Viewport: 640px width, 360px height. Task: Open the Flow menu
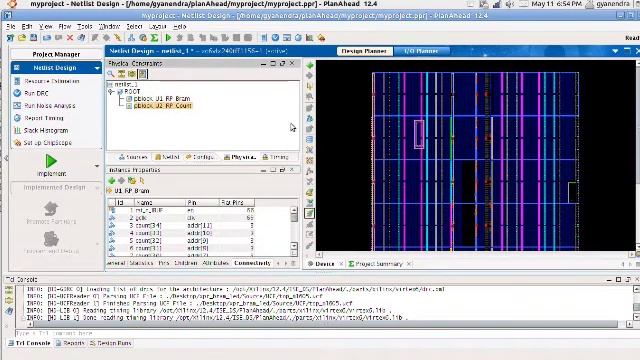64,26
